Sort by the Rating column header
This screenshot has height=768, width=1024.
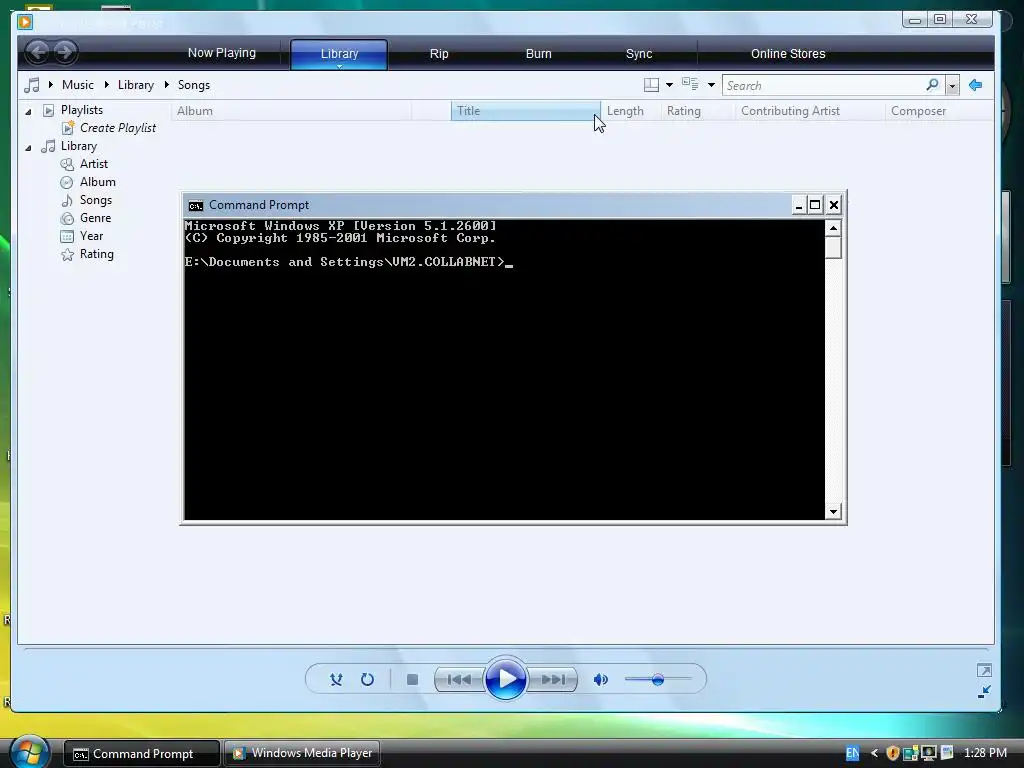[x=697, y=111]
